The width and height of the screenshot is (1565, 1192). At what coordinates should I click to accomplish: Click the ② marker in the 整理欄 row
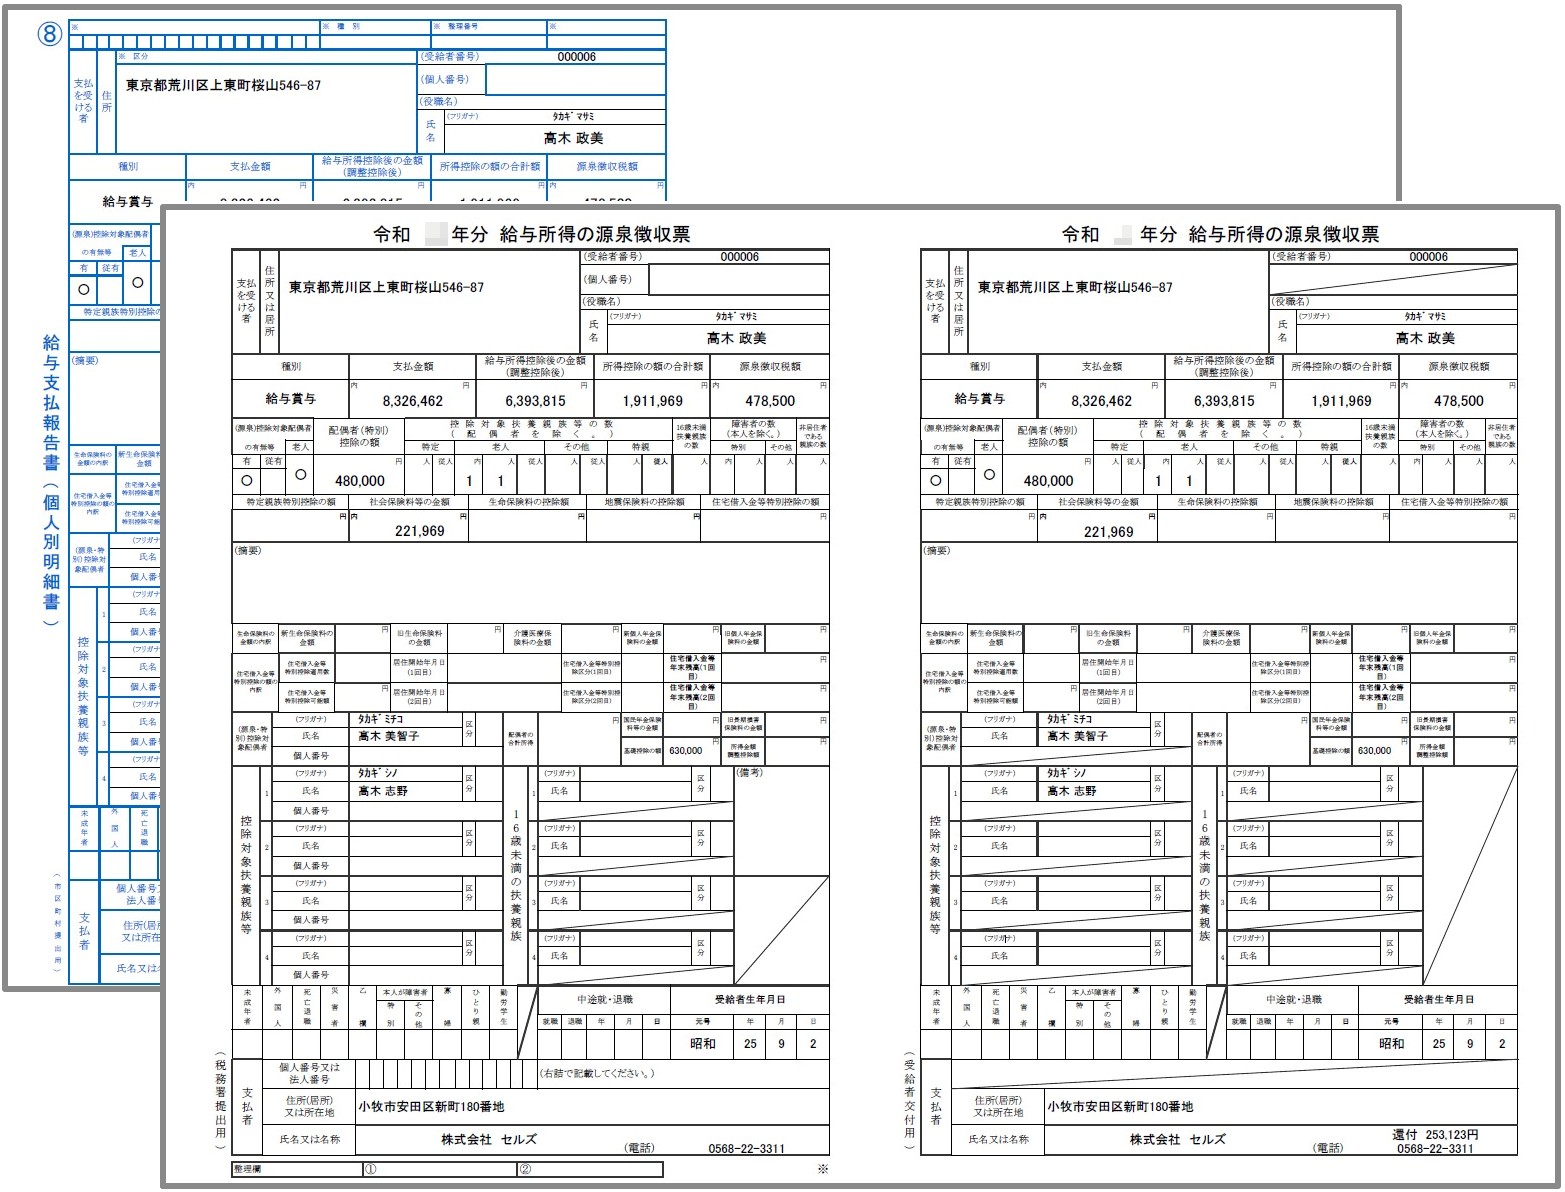pyautogui.click(x=525, y=1169)
